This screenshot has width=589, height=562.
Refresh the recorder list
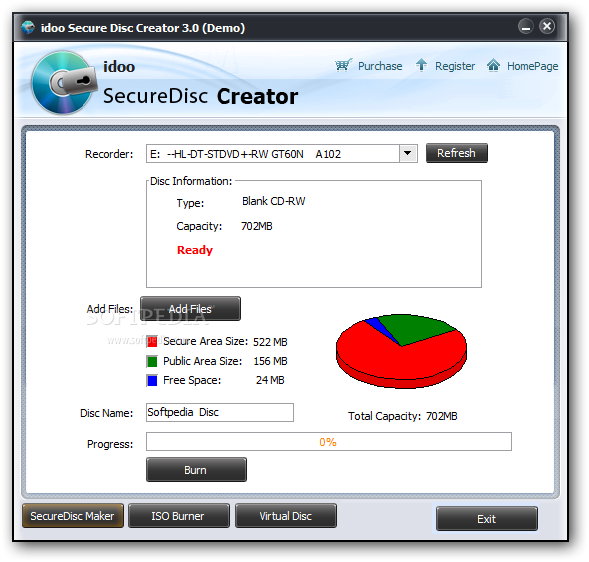(456, 153)
